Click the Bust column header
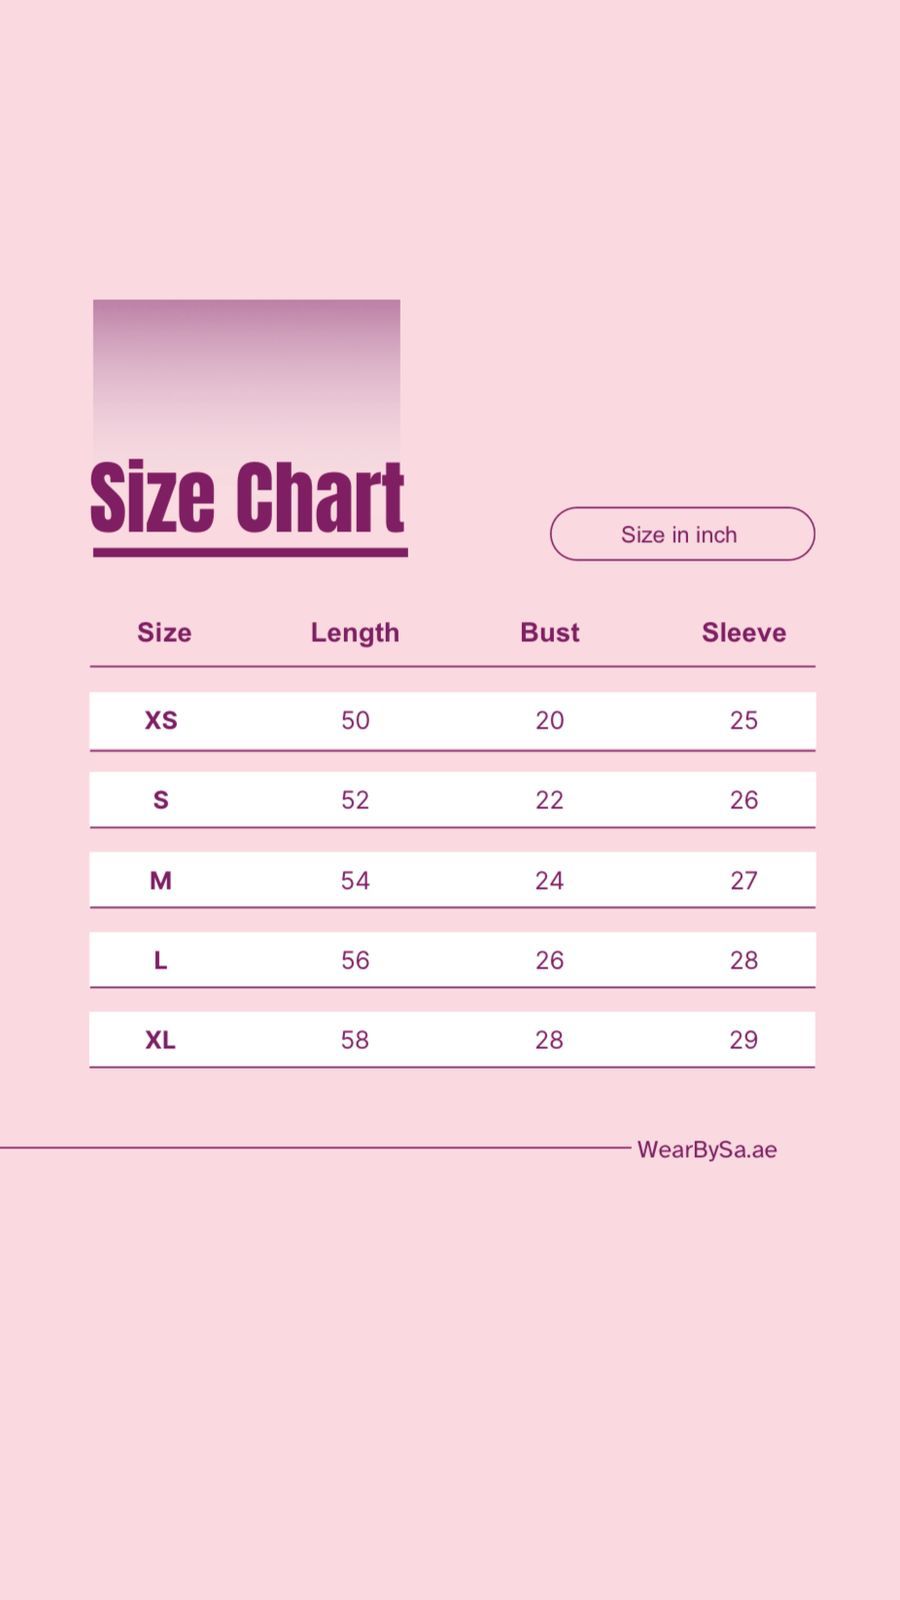Image resolution: width=900 pixels, height=1600 pixels. (549, 632)
